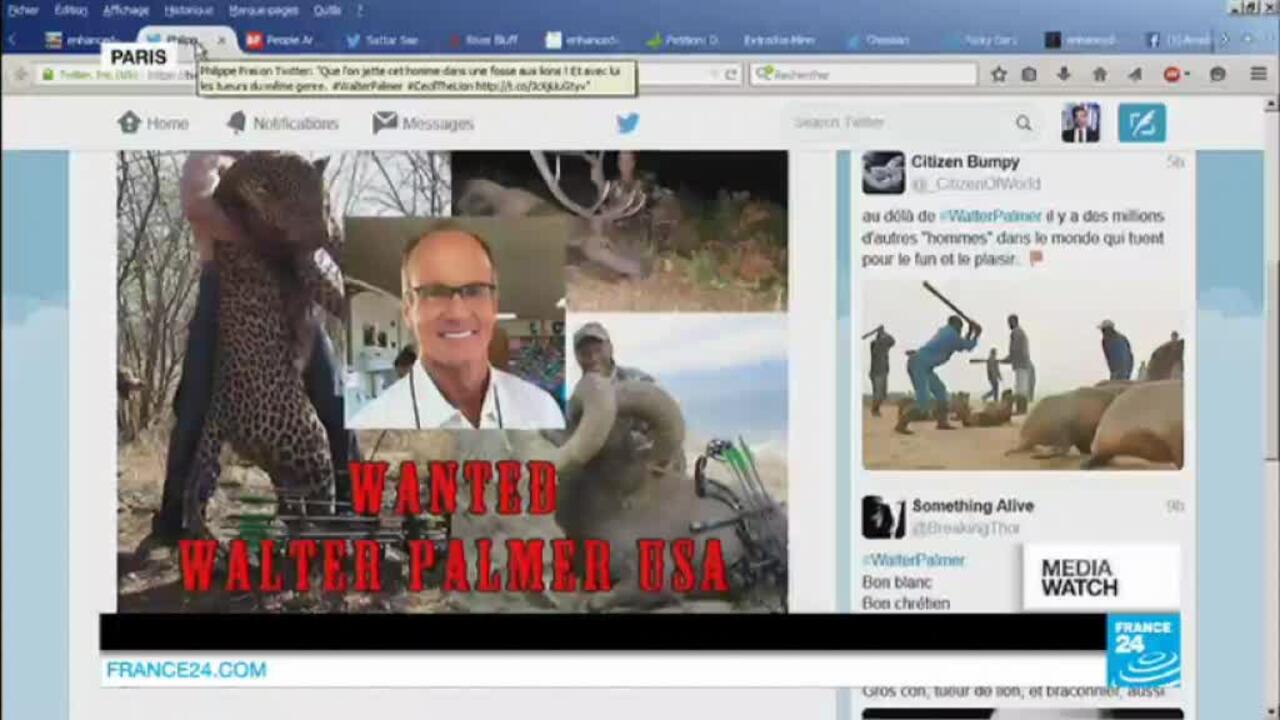Click the Twitter bird logo
1280x720 pixels.
click(627, 122)
